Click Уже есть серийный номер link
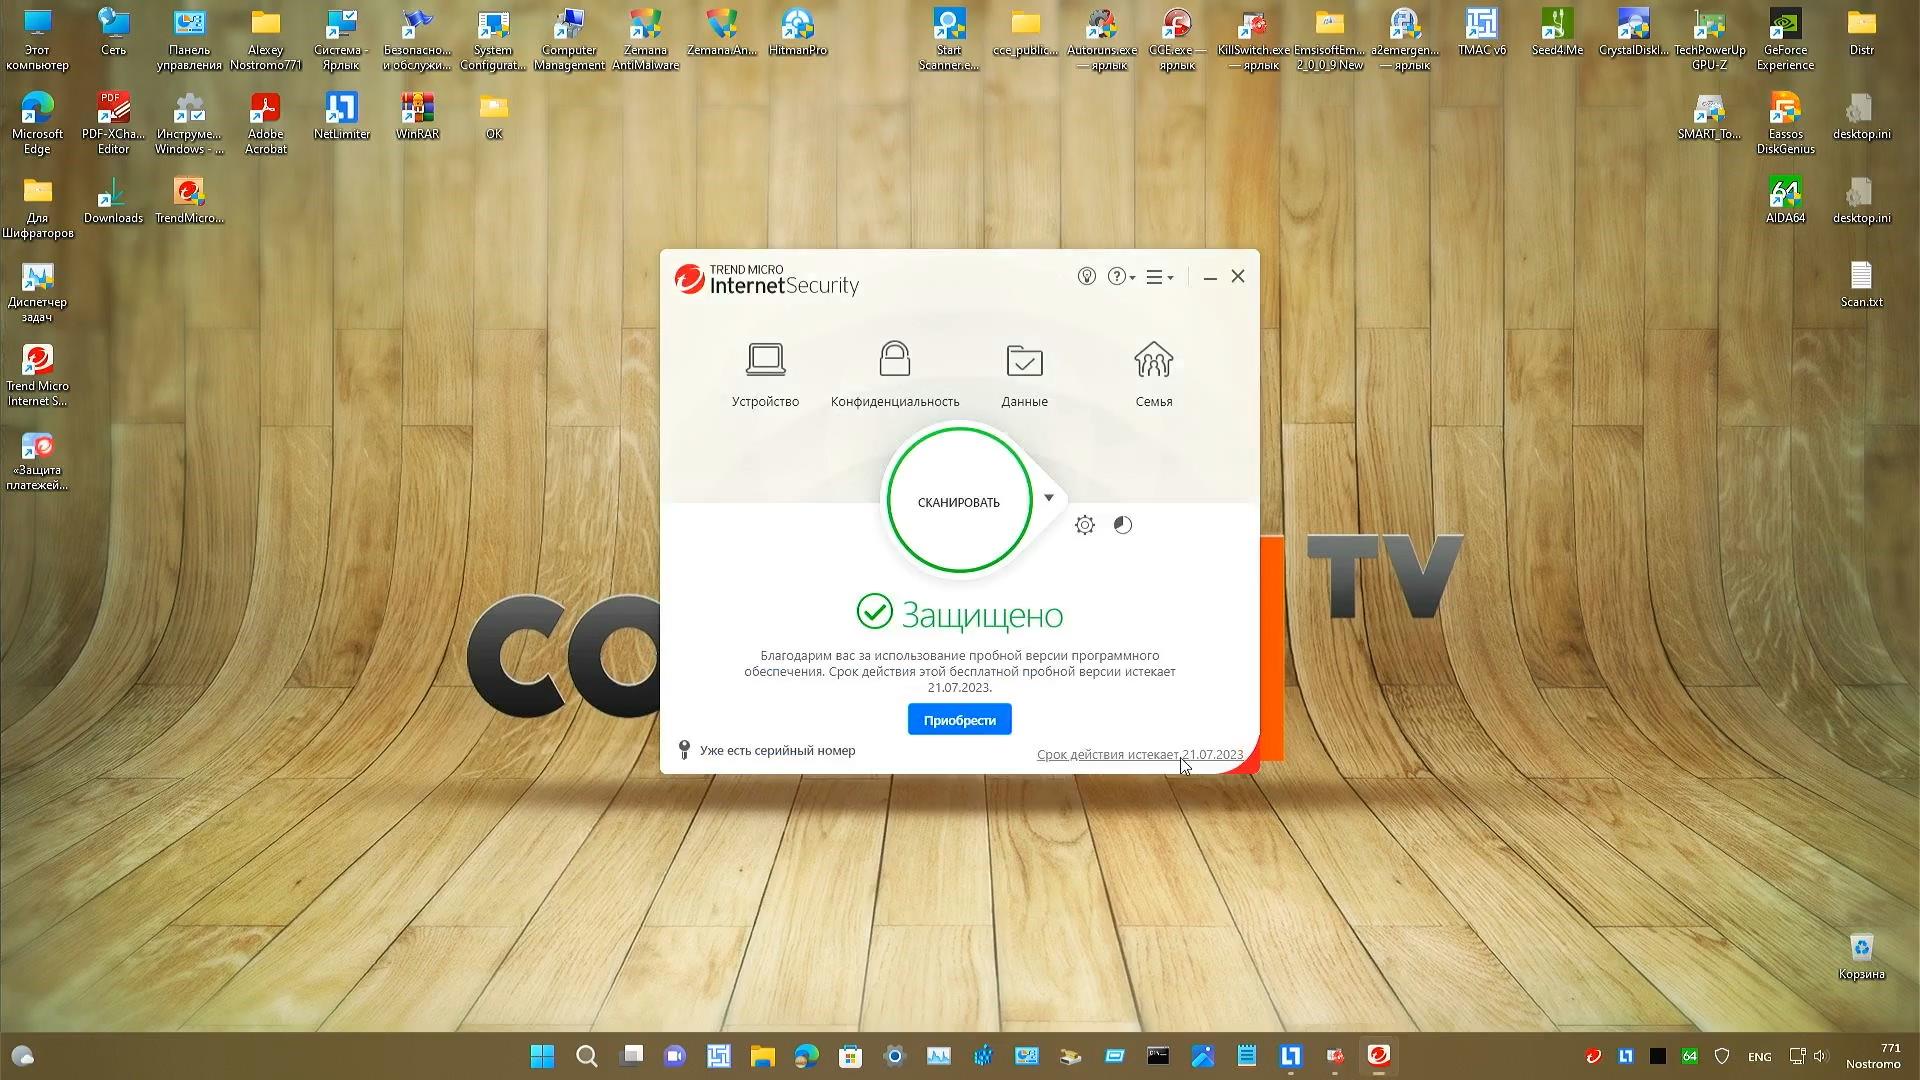Viewport: 1920px width, 1080px height. click(777, 751)
